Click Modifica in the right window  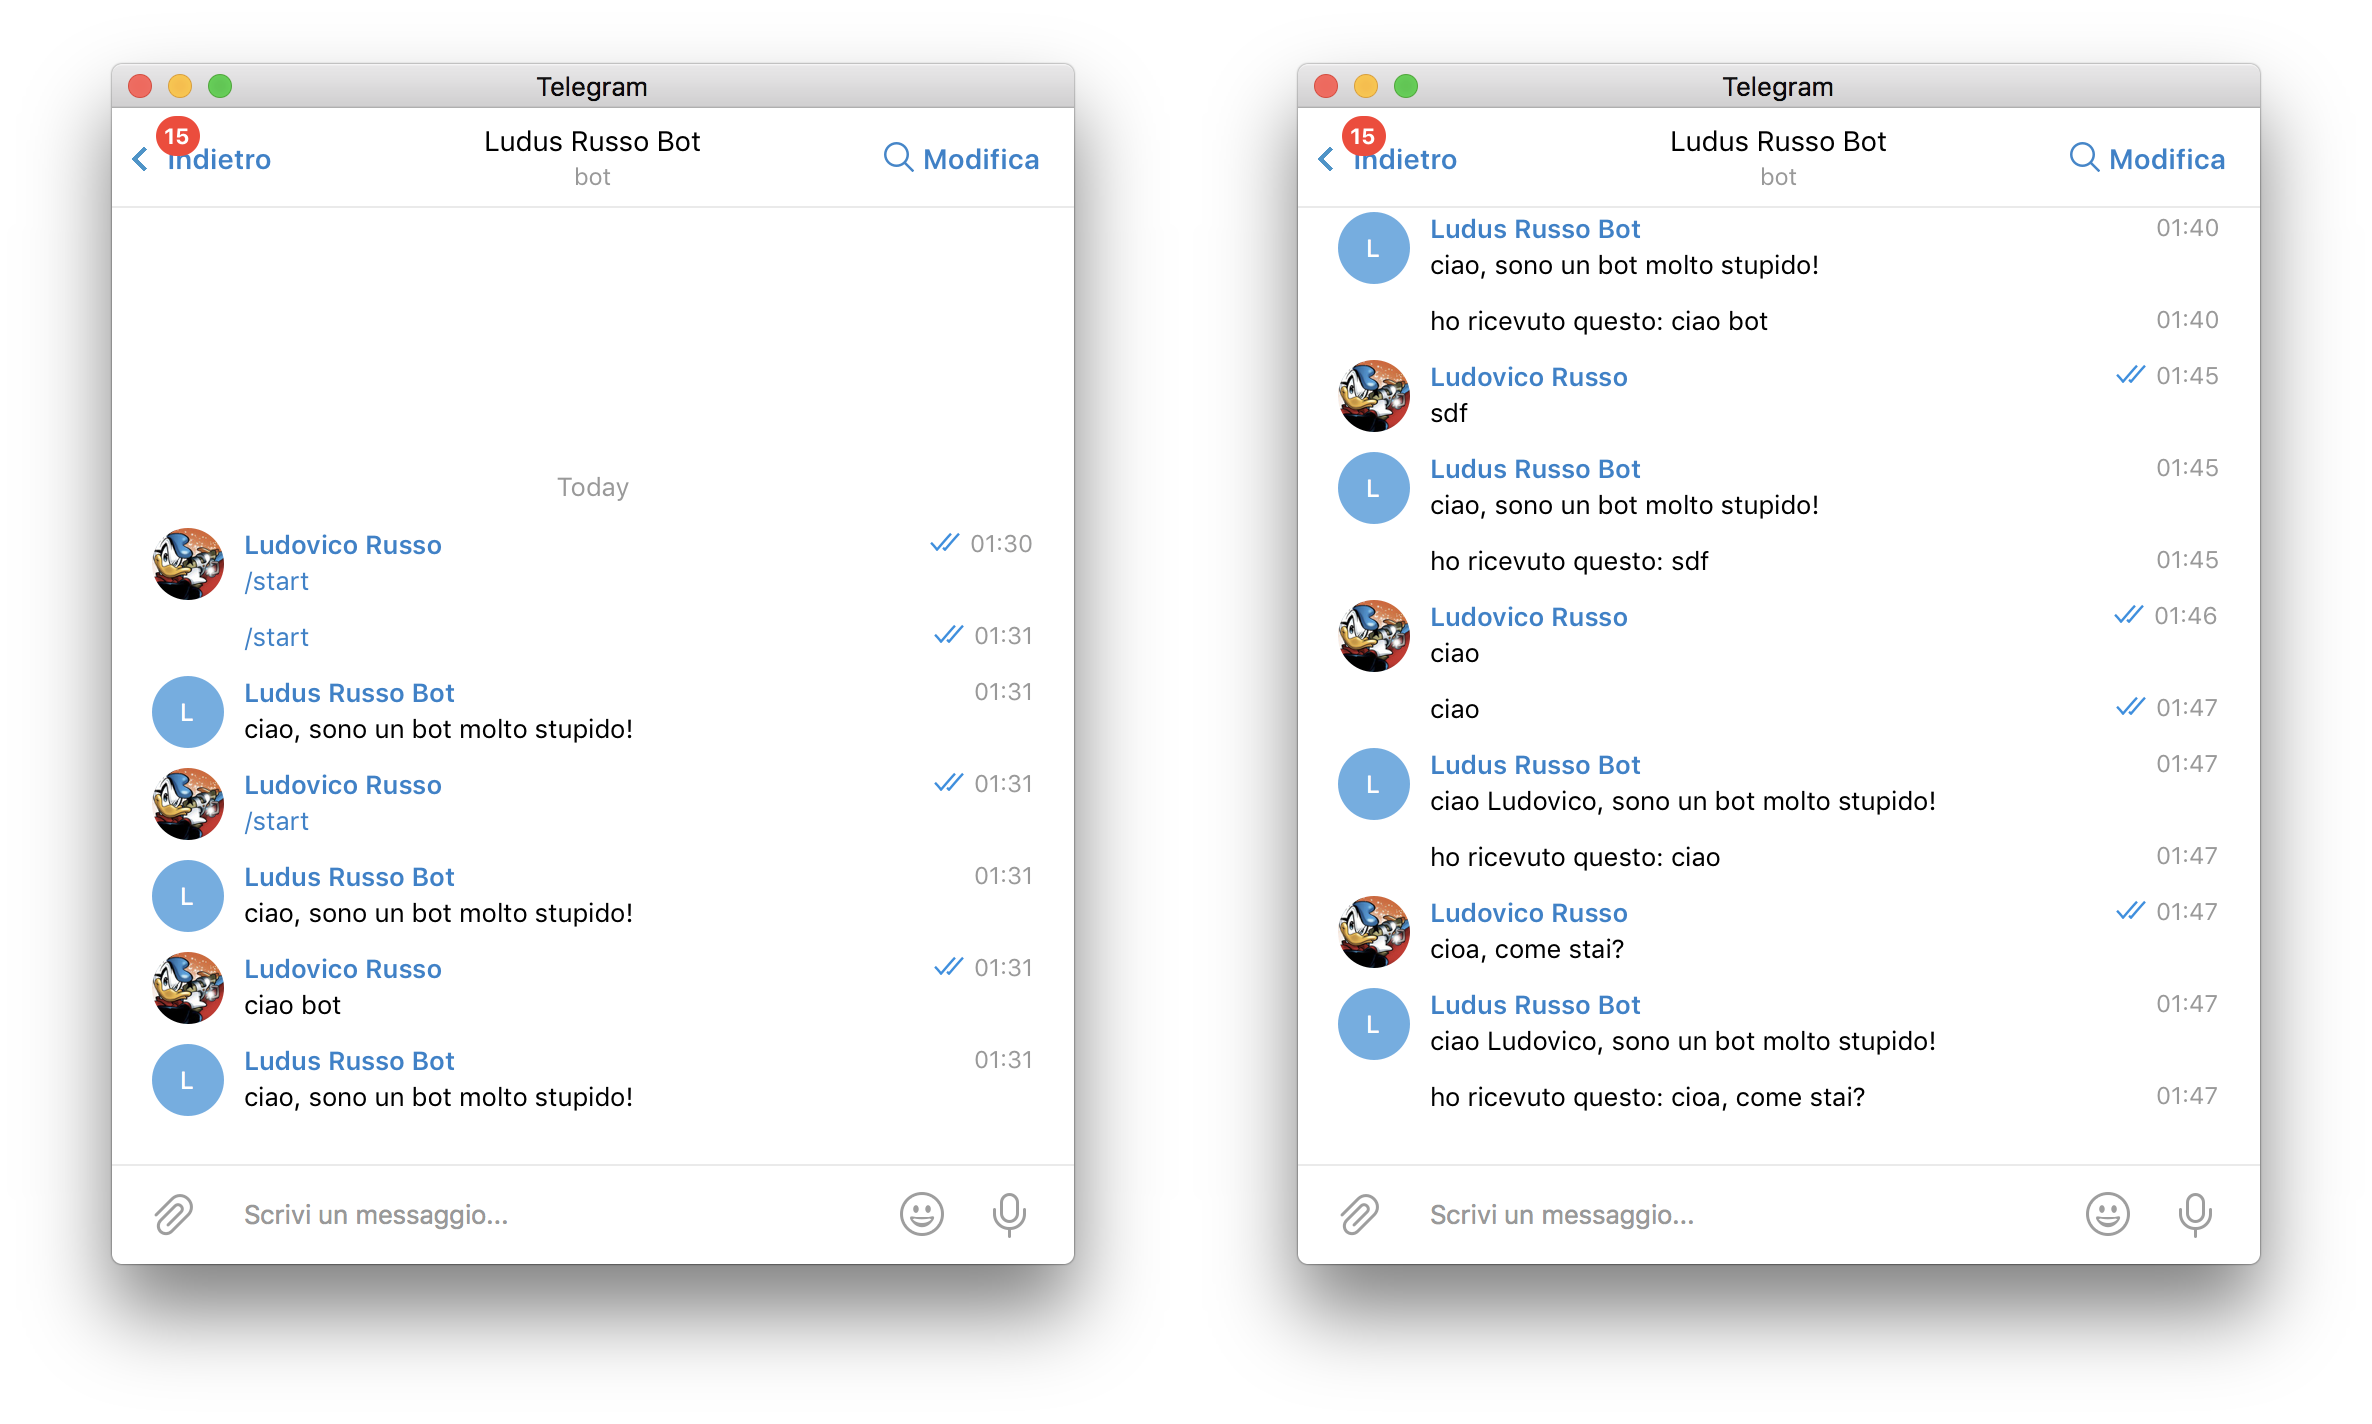tap(2167, 160)
